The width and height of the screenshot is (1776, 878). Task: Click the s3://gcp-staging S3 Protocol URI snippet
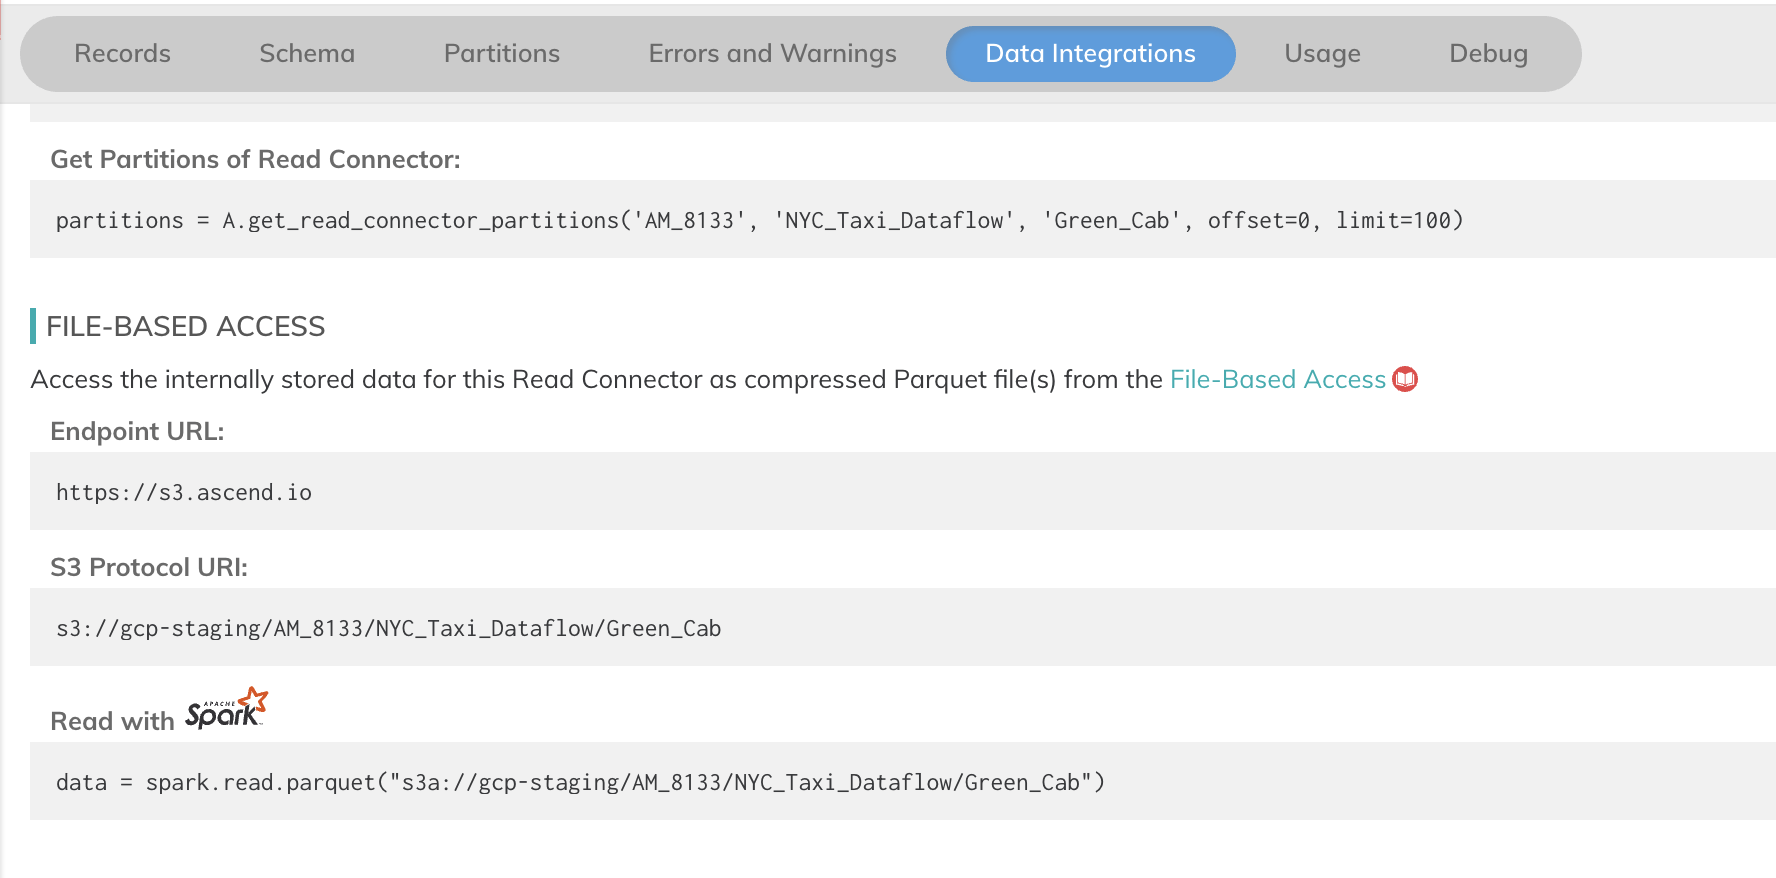click(388, 628)
